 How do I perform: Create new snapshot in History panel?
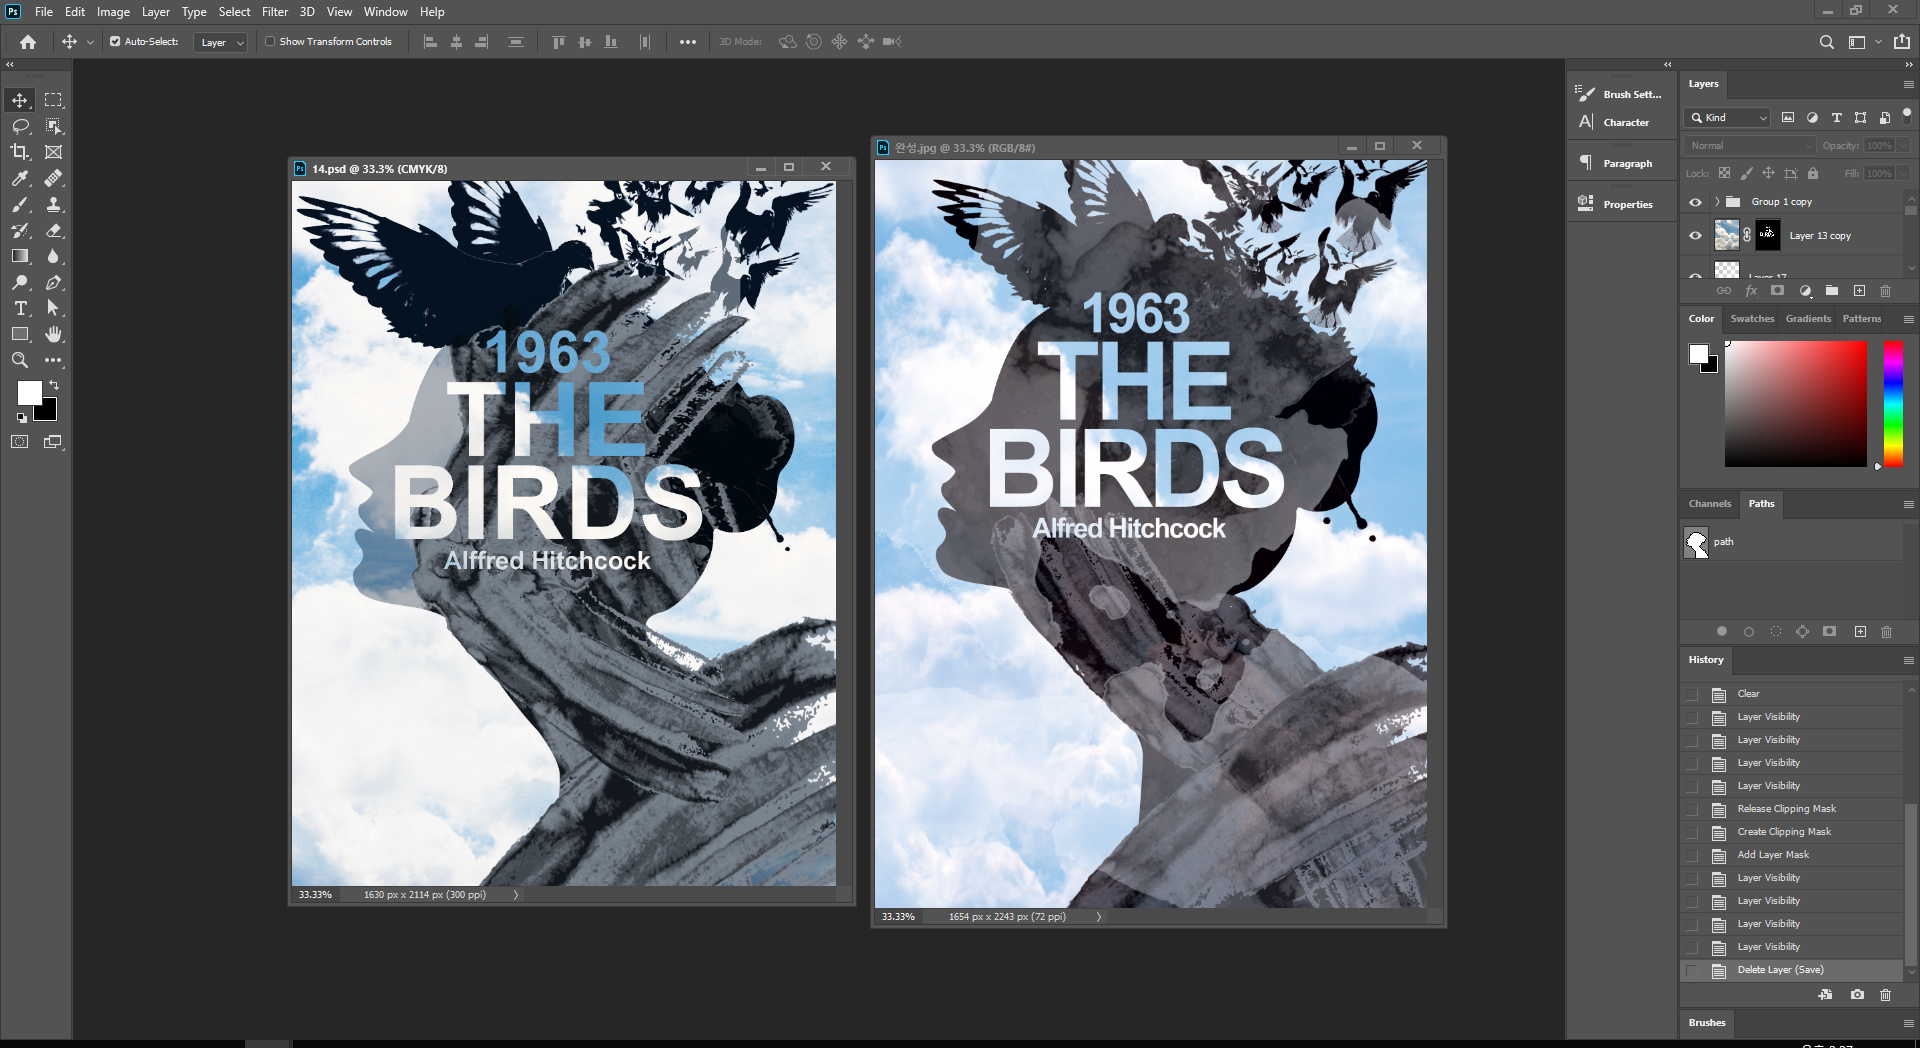point(1857,995)
